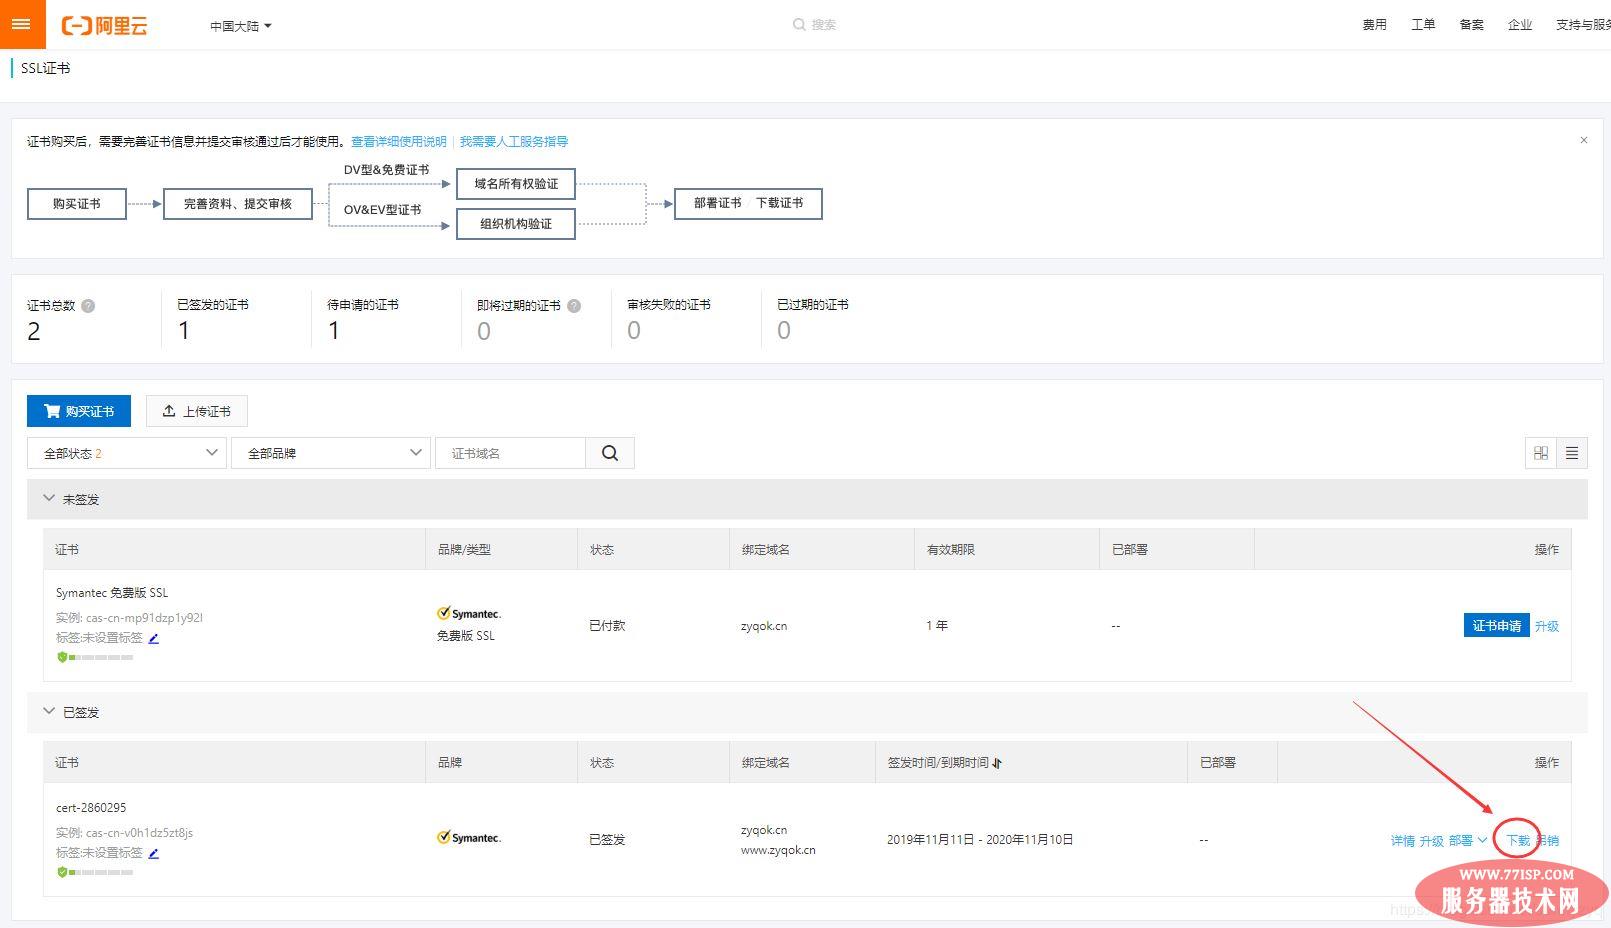Sort by 签发时间/到期时间 column
1611x928 pixels.
997,763
